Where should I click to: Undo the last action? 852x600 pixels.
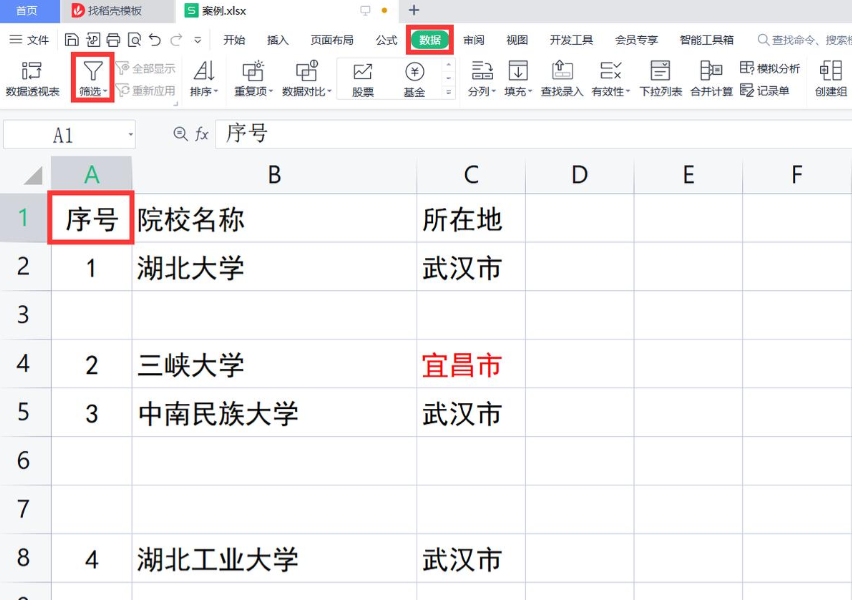(155, 40)
